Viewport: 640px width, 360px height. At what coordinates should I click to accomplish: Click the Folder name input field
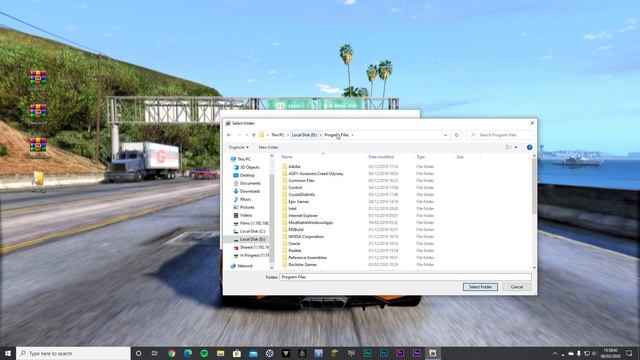pyautogui.click(x=405, y=277)
